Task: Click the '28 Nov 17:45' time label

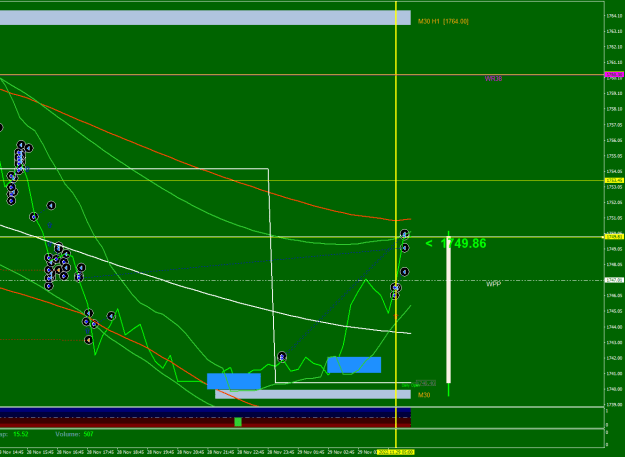Action: [102, 453]
